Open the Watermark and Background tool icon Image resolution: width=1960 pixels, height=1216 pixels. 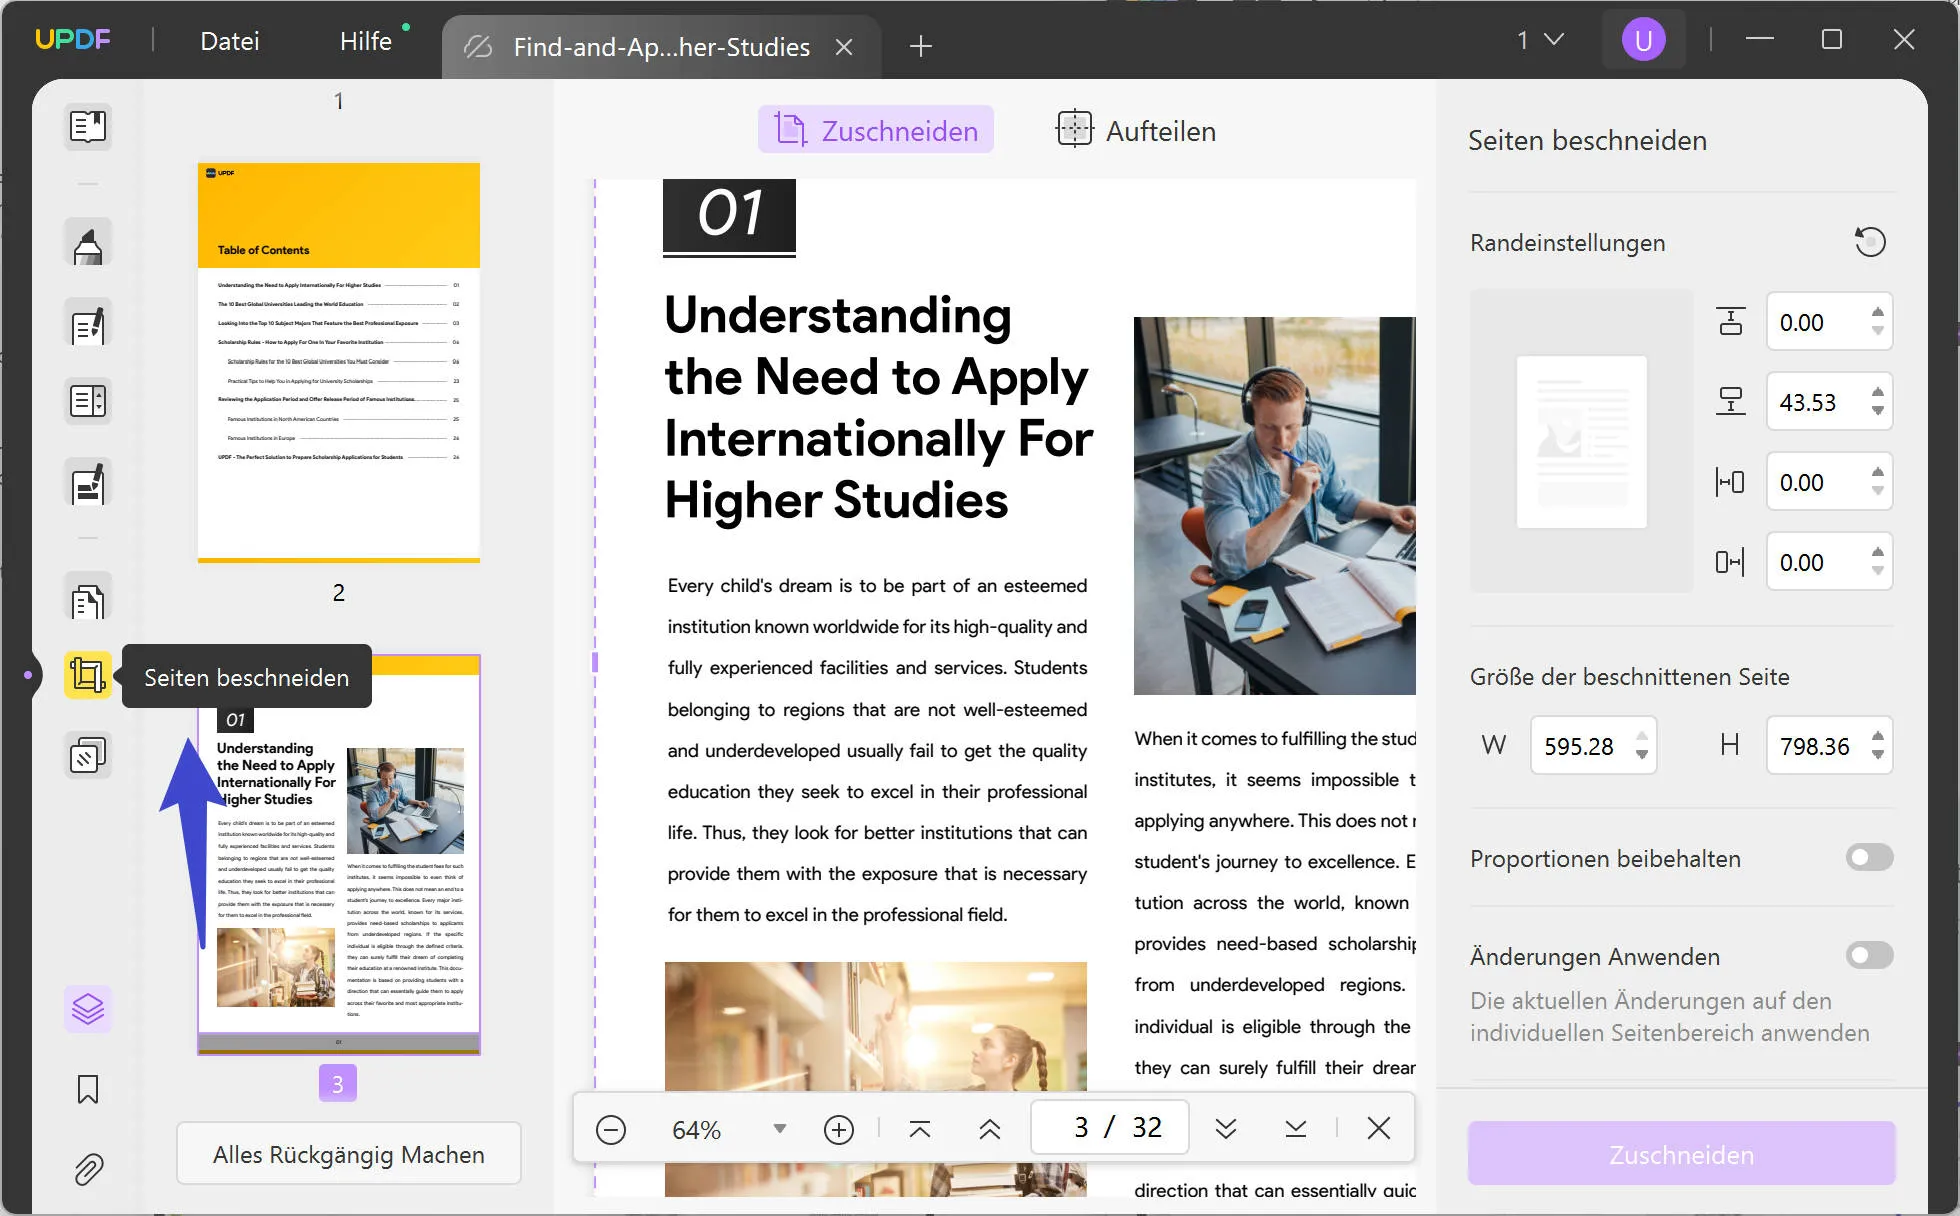pos(88,755)
